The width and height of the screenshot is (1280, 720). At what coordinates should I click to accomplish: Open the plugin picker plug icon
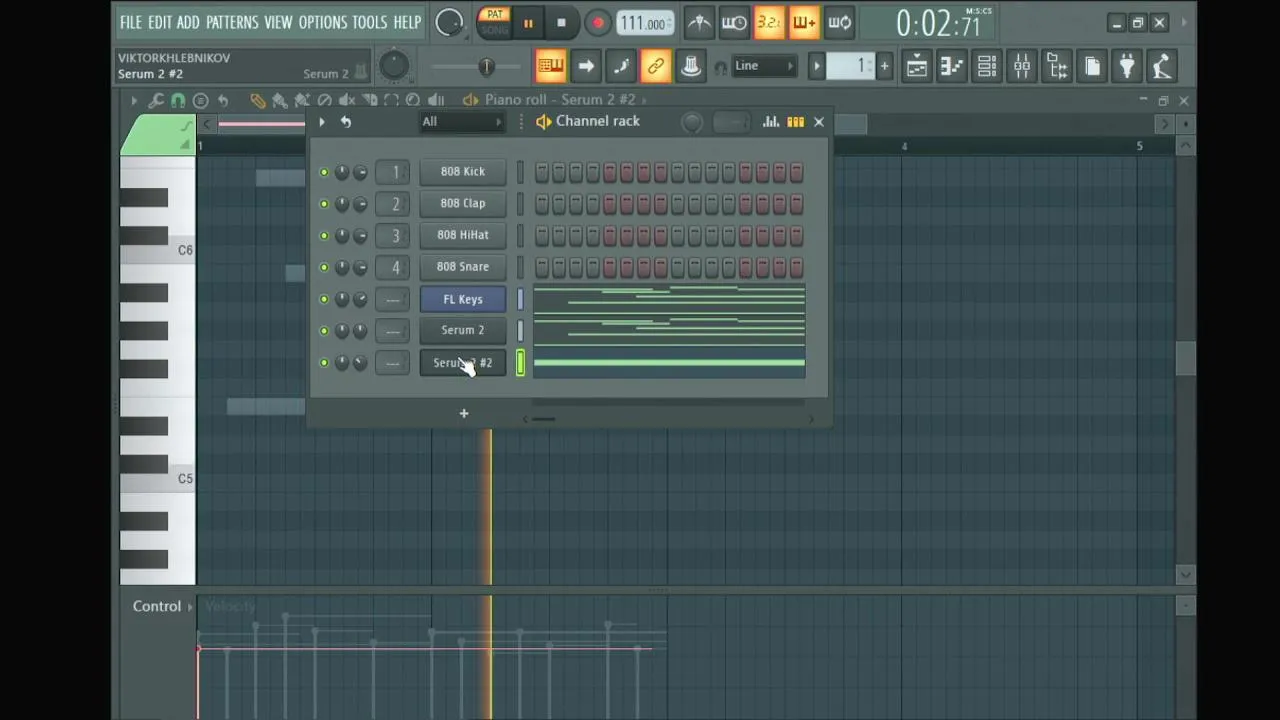pos(1126,67)
